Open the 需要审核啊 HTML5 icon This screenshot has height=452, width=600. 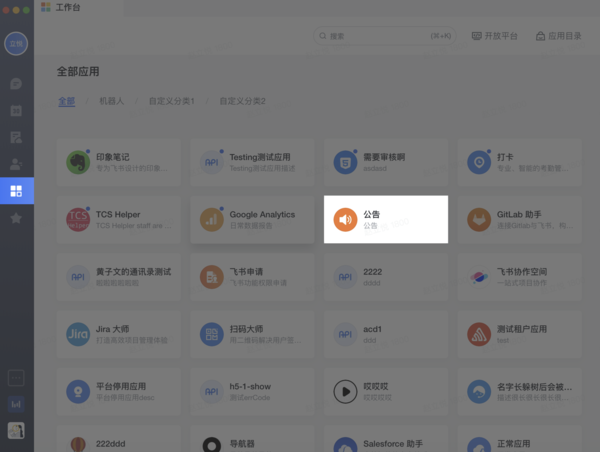345,162
